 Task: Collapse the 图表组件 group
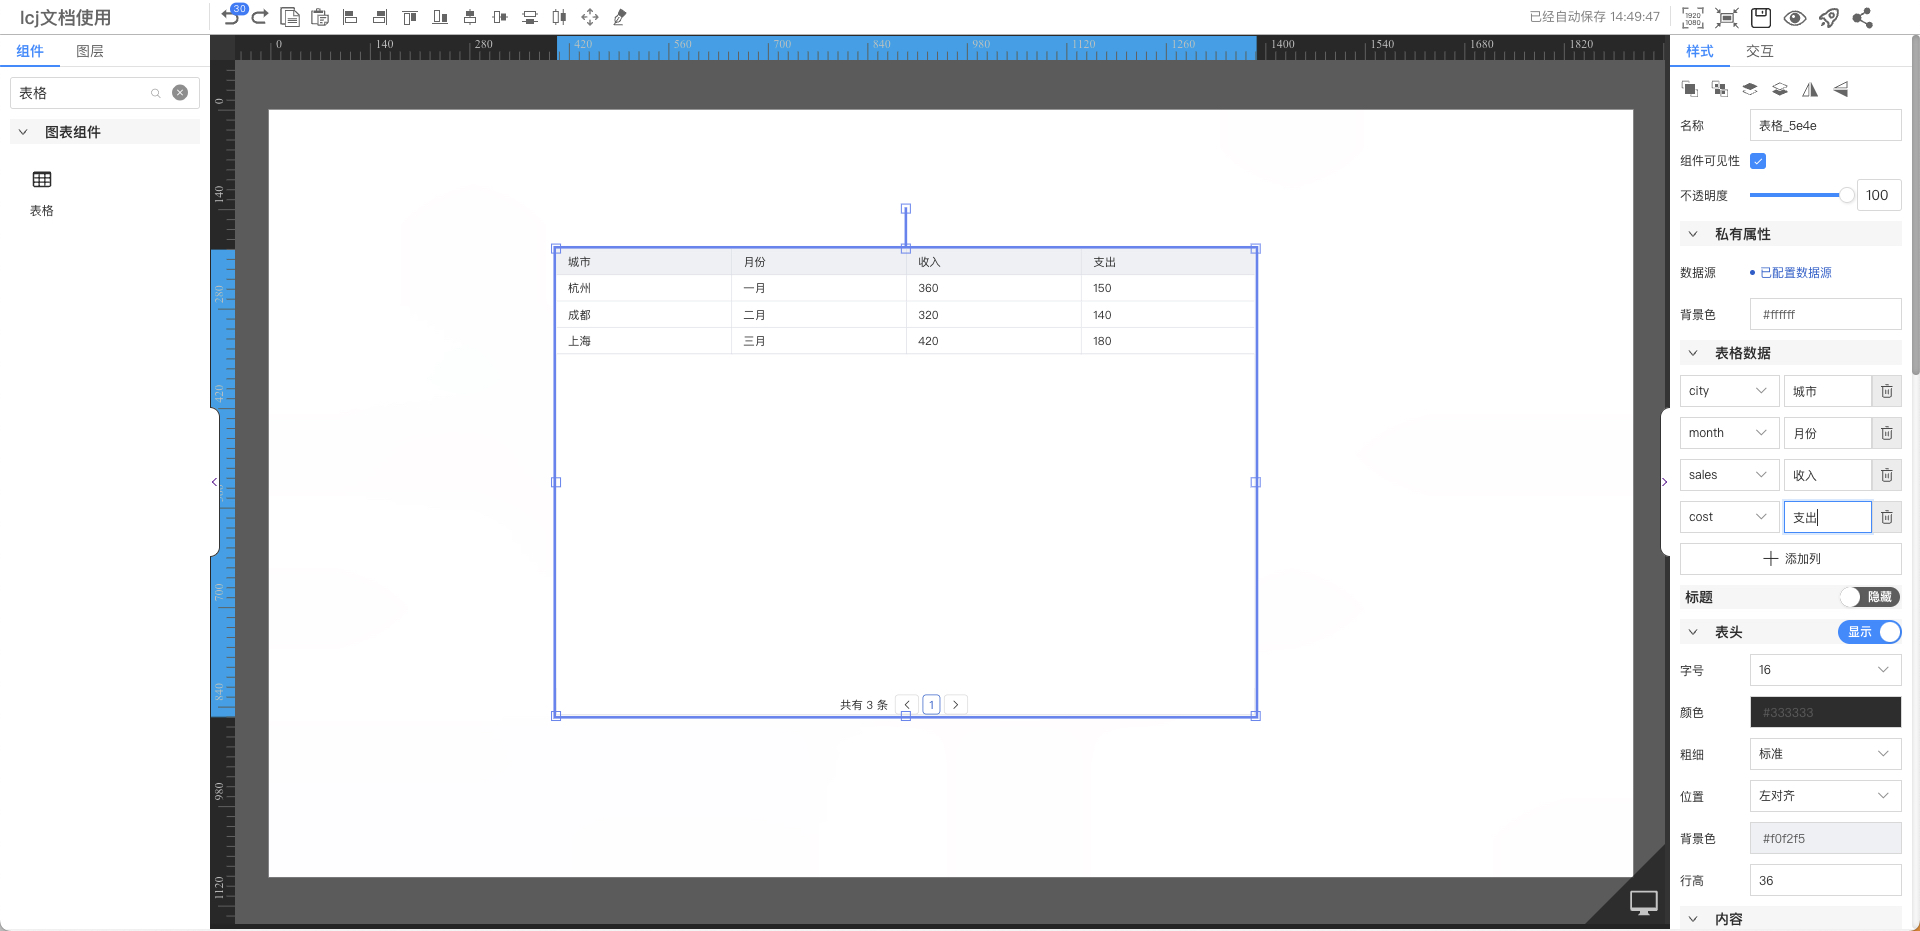[x=23, y=132]
